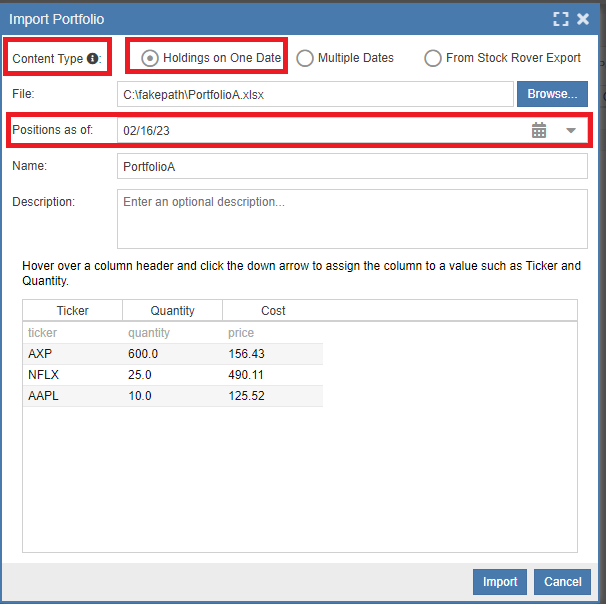Click the Ticker column header
This screenshot has width=606, height=604.
coord(72,311)
